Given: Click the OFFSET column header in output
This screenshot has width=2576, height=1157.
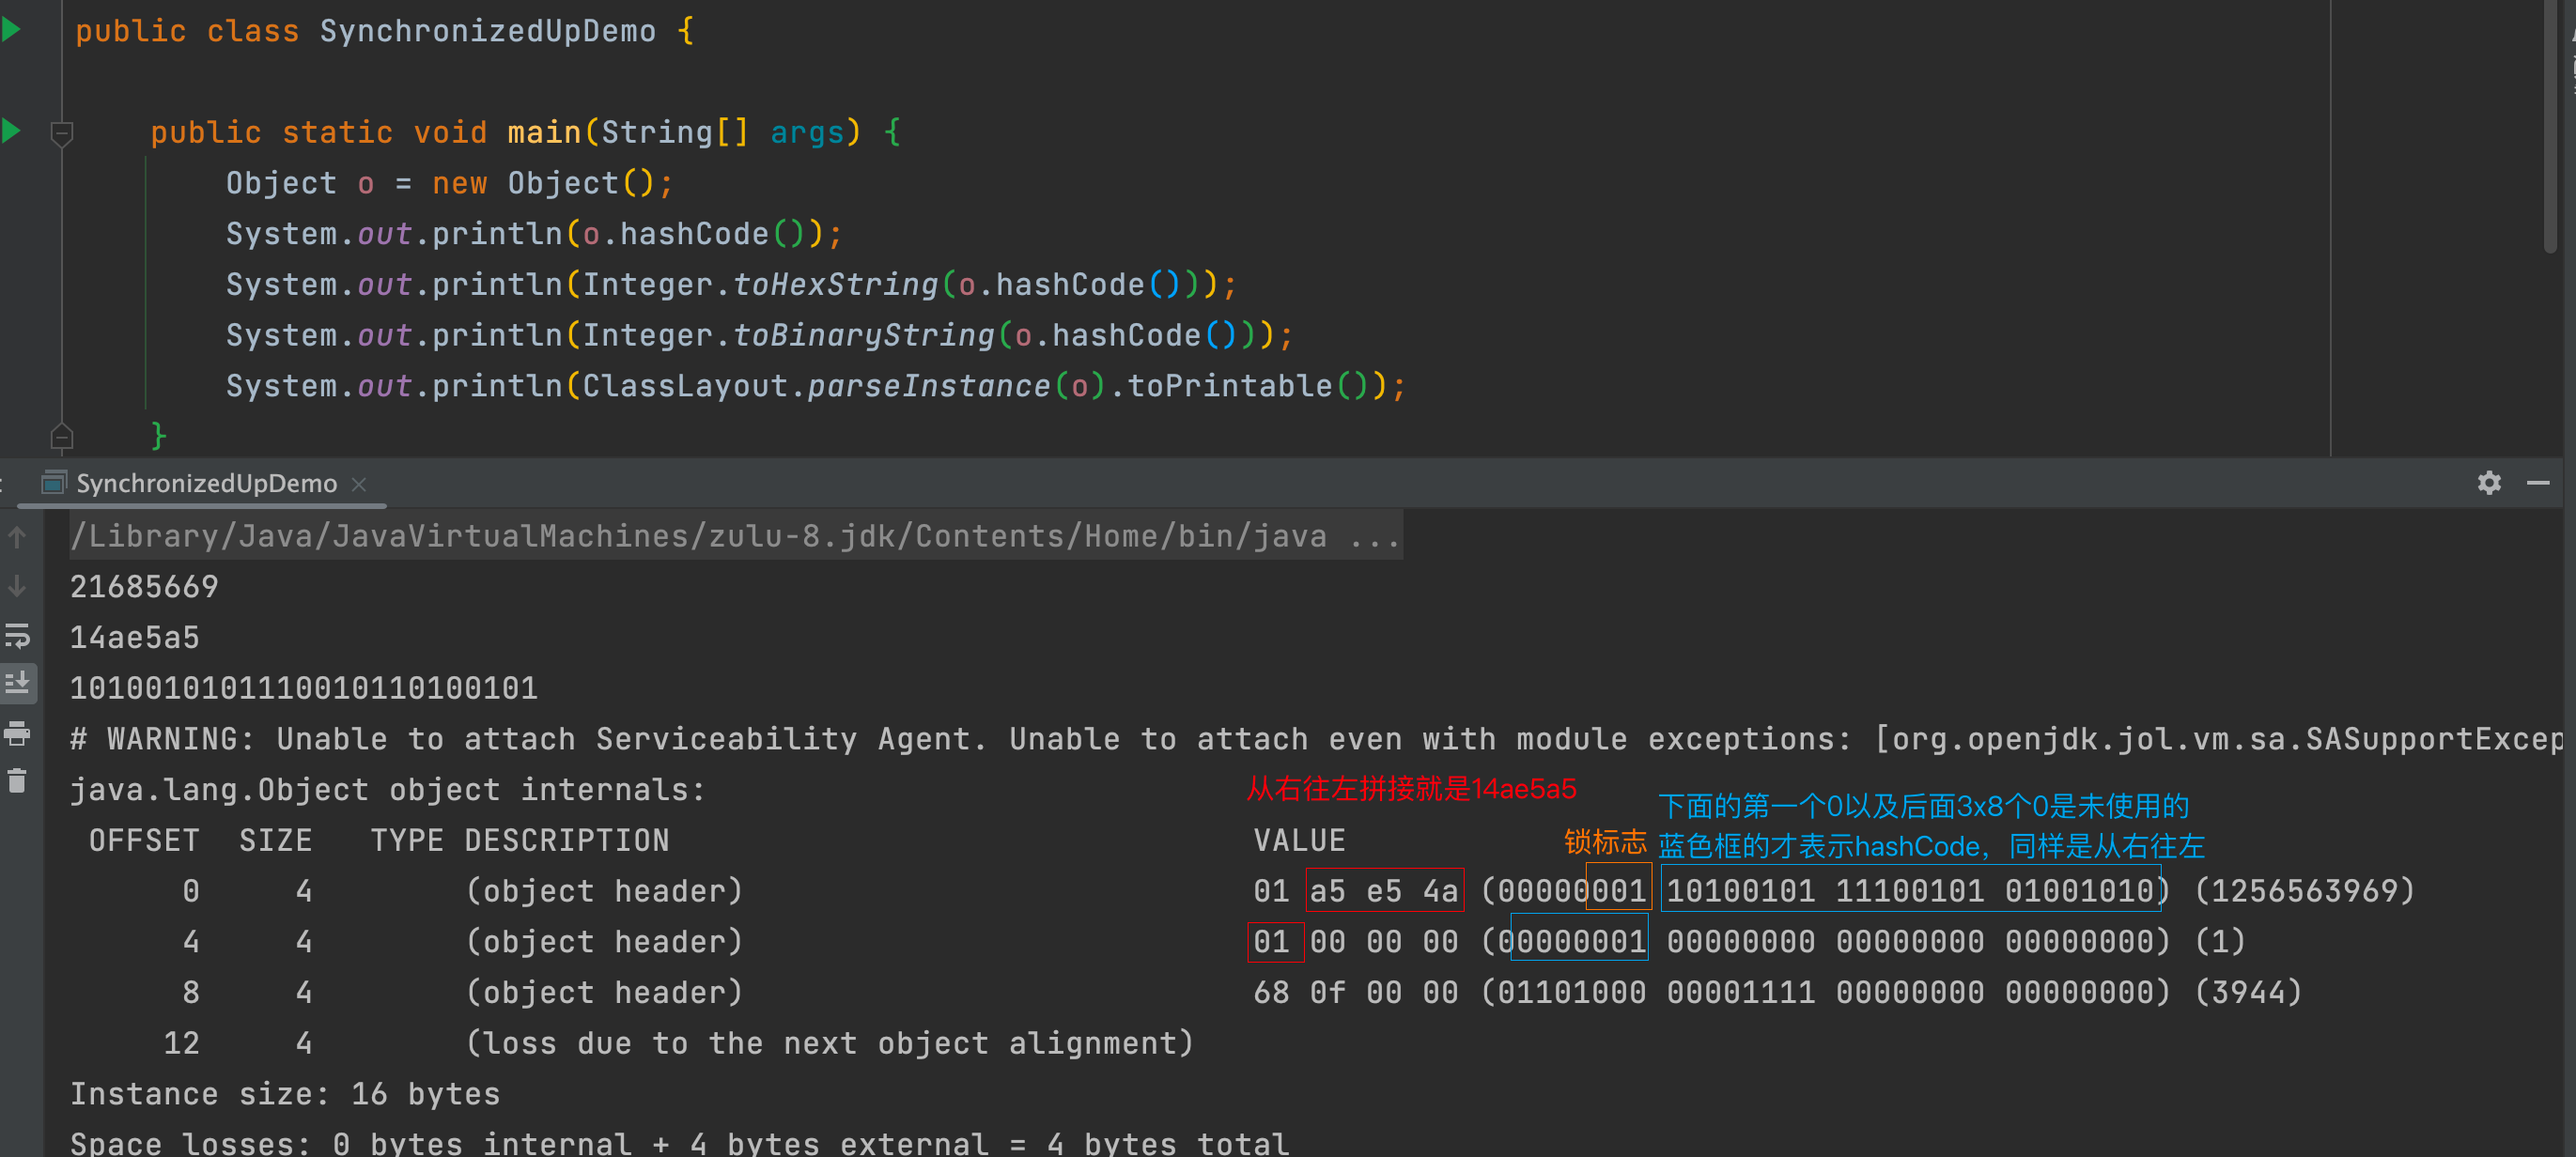Looking at the screenshot, I should [144, 841].
